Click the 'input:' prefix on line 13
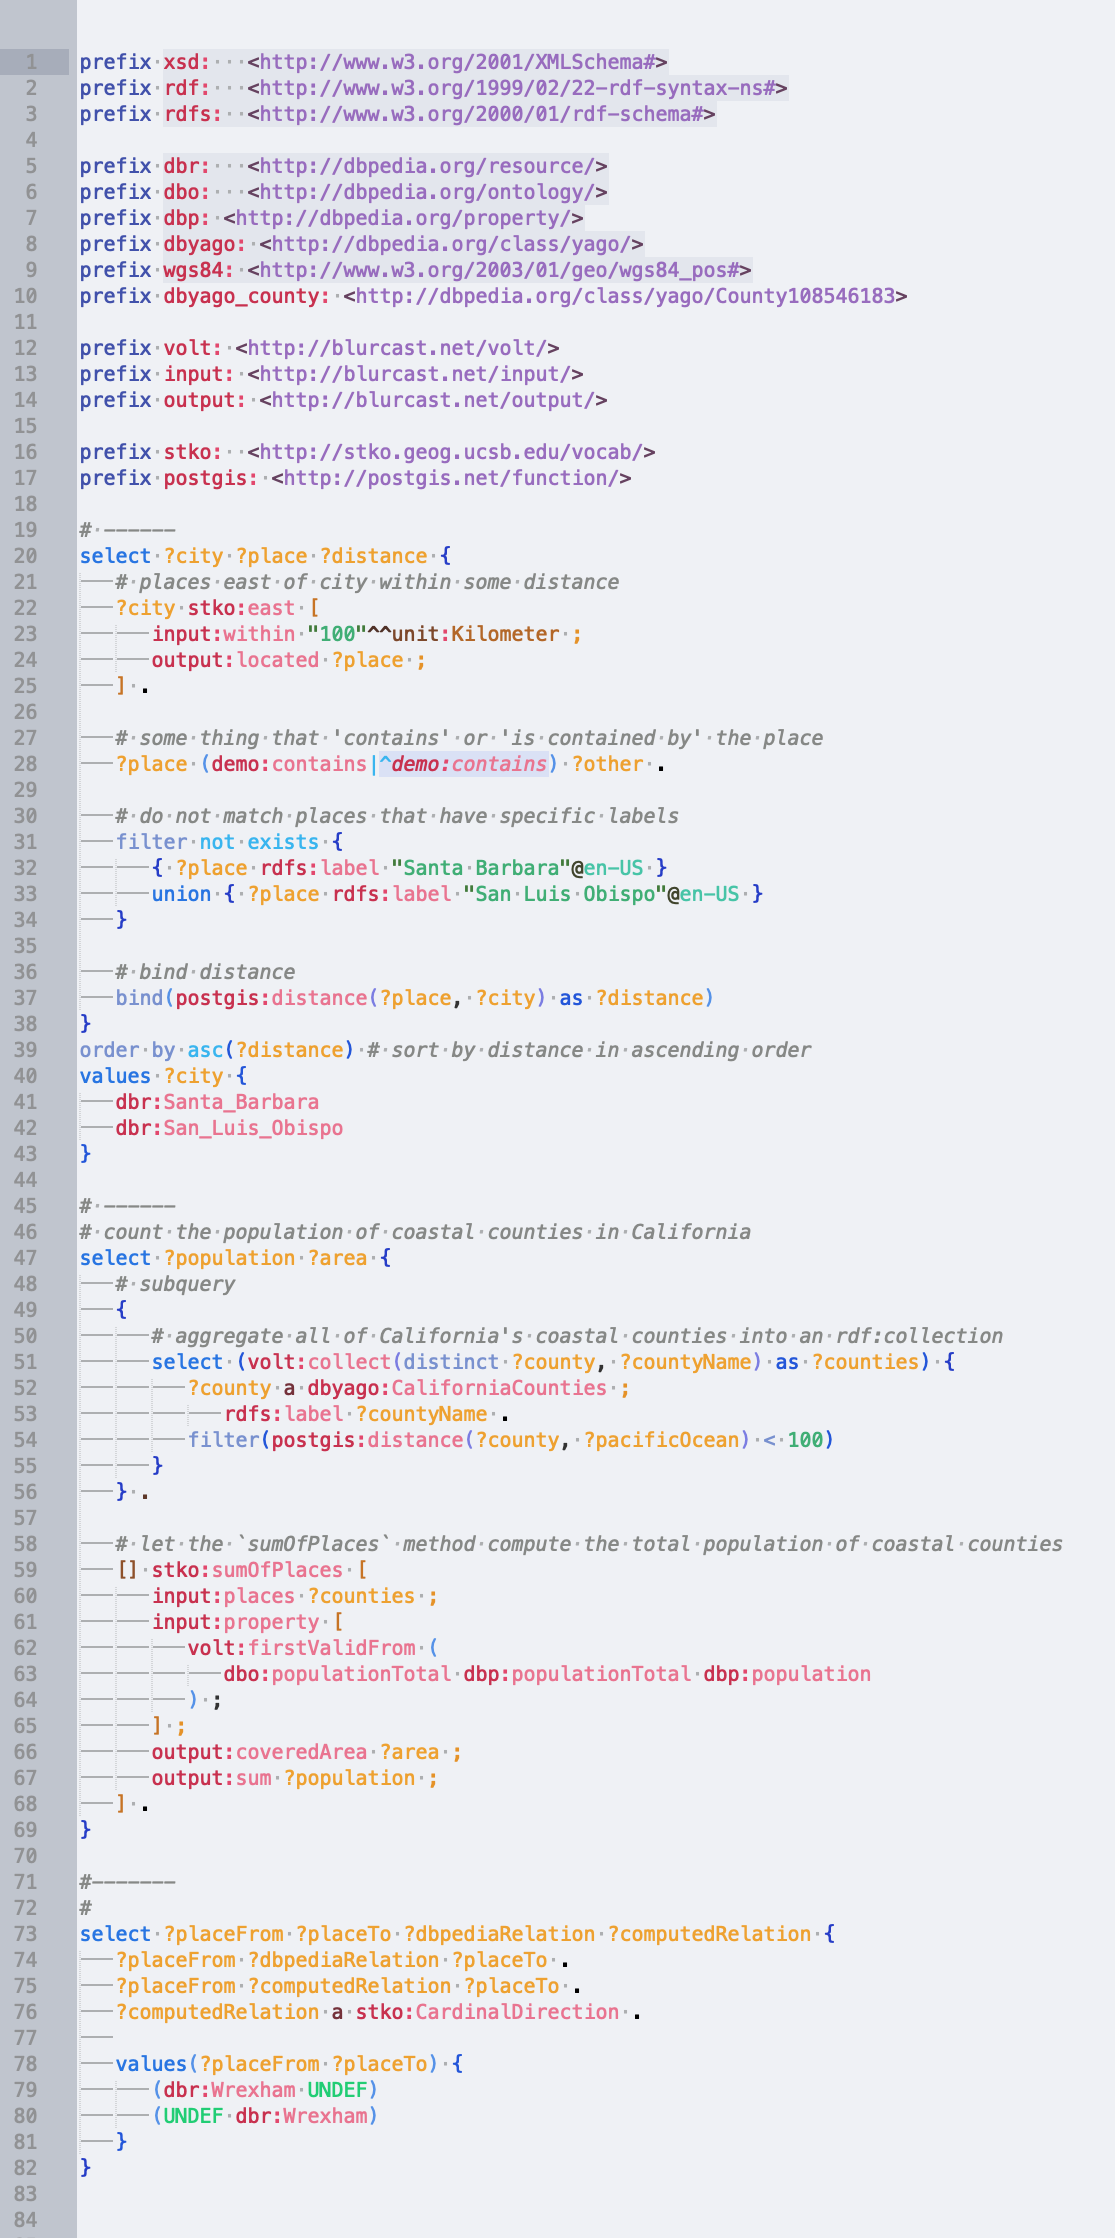 coord(199,374)
